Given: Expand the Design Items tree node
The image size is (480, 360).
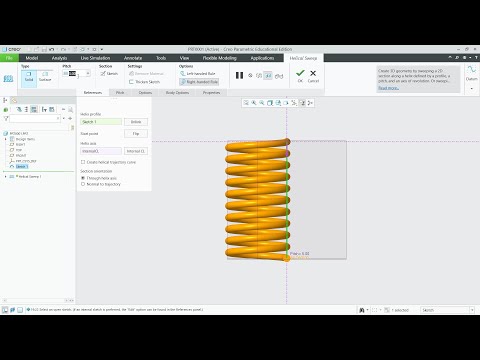Looking at the screenshot, I should tap(5, 139).
